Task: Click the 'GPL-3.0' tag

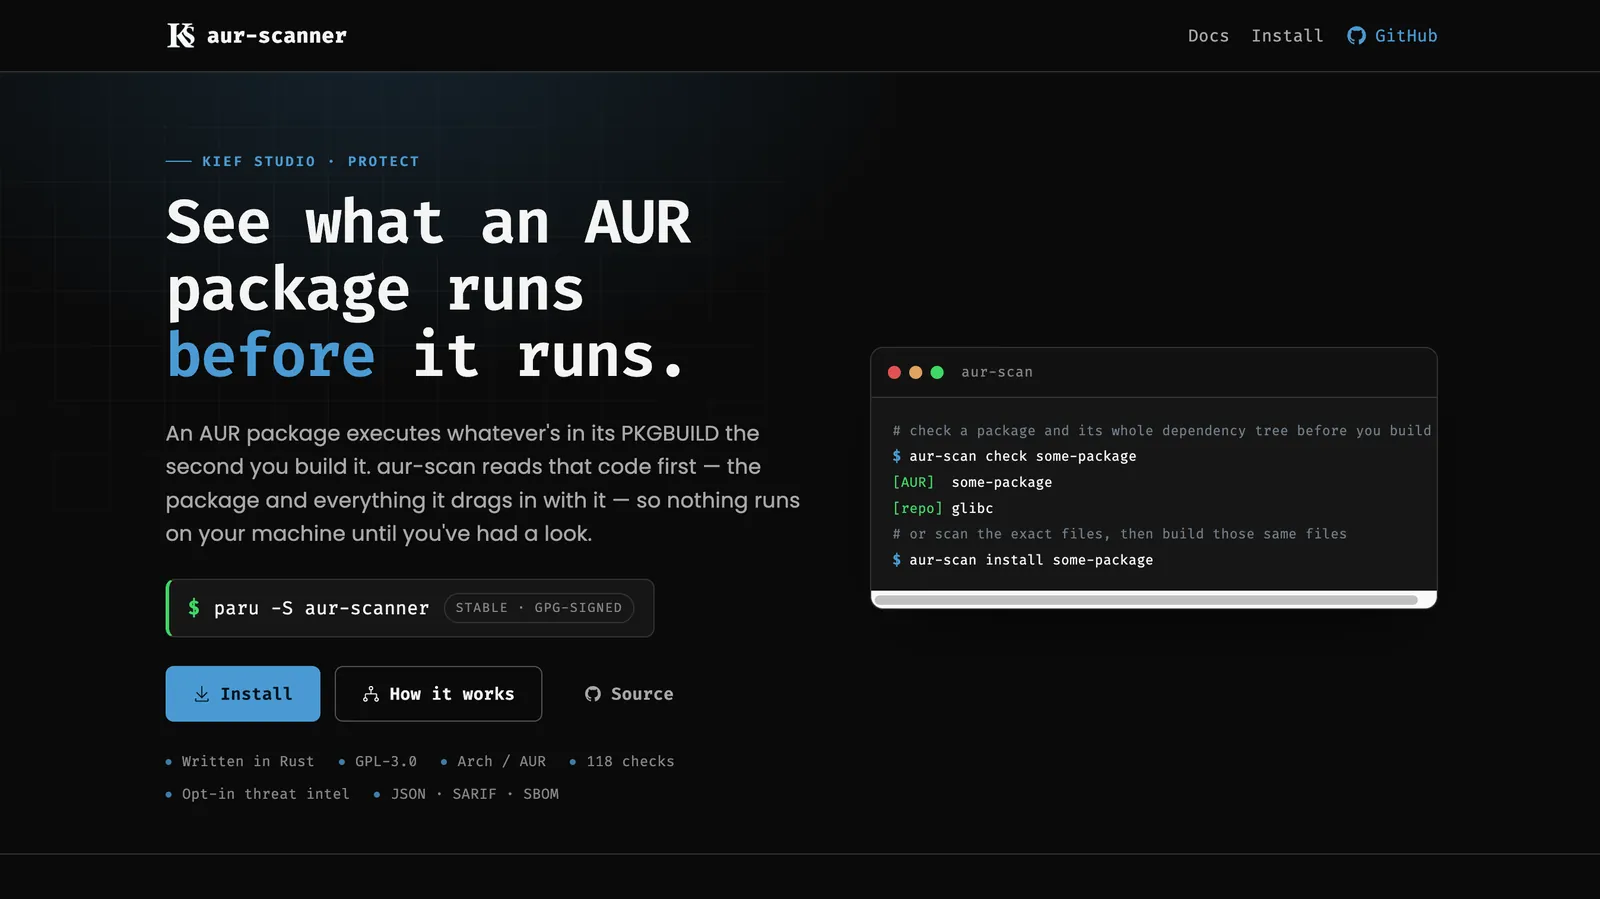Action: point(378,762)
